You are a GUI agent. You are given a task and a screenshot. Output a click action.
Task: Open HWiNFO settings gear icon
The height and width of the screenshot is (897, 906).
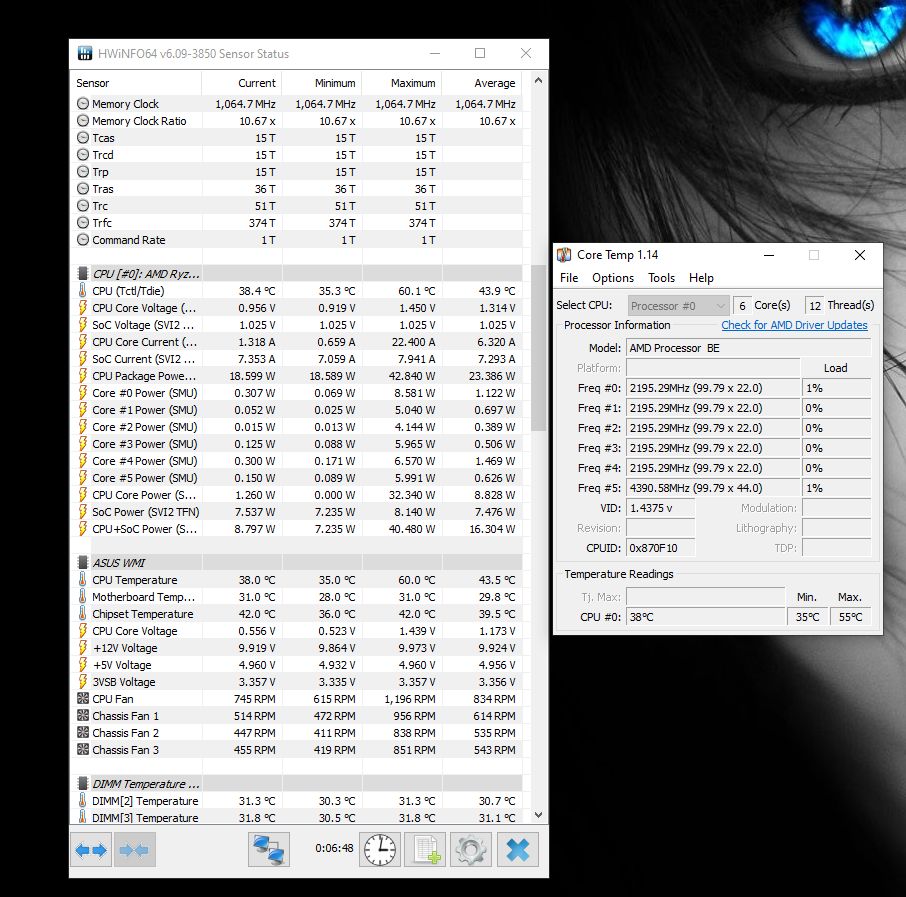471,849
